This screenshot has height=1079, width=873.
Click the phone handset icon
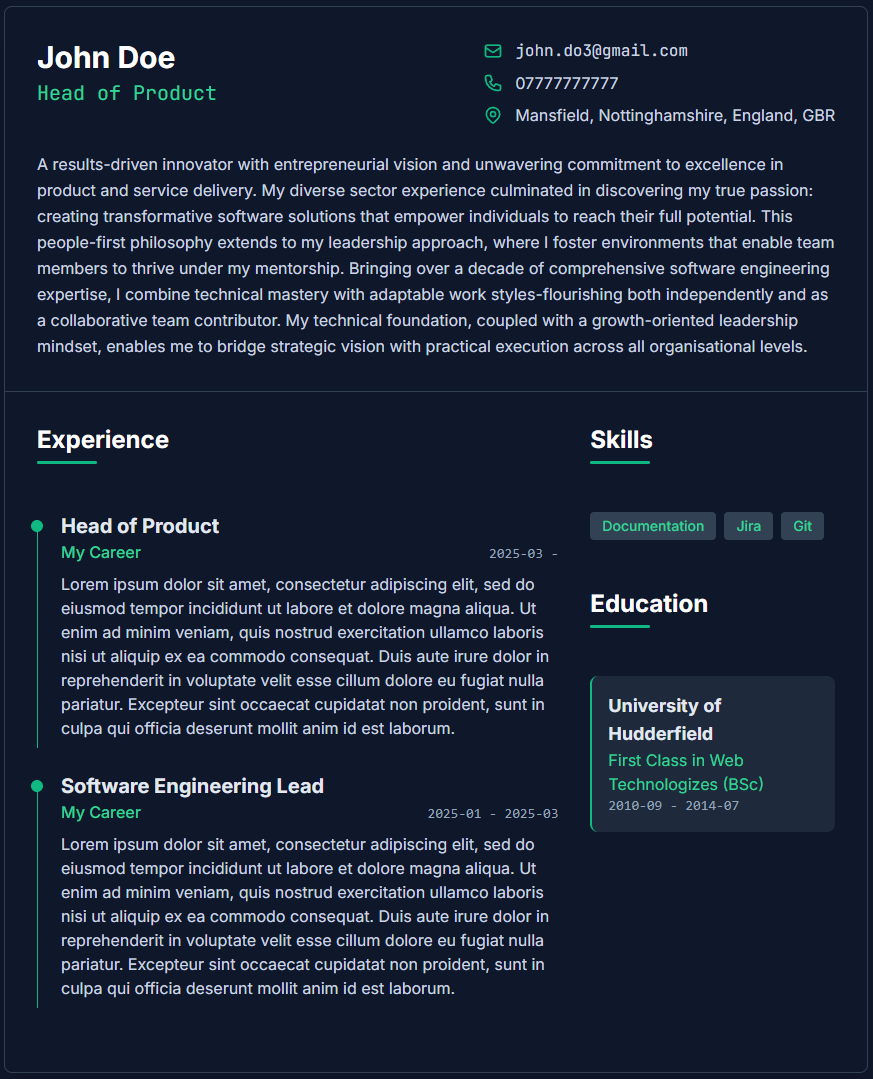coord(493,83)
